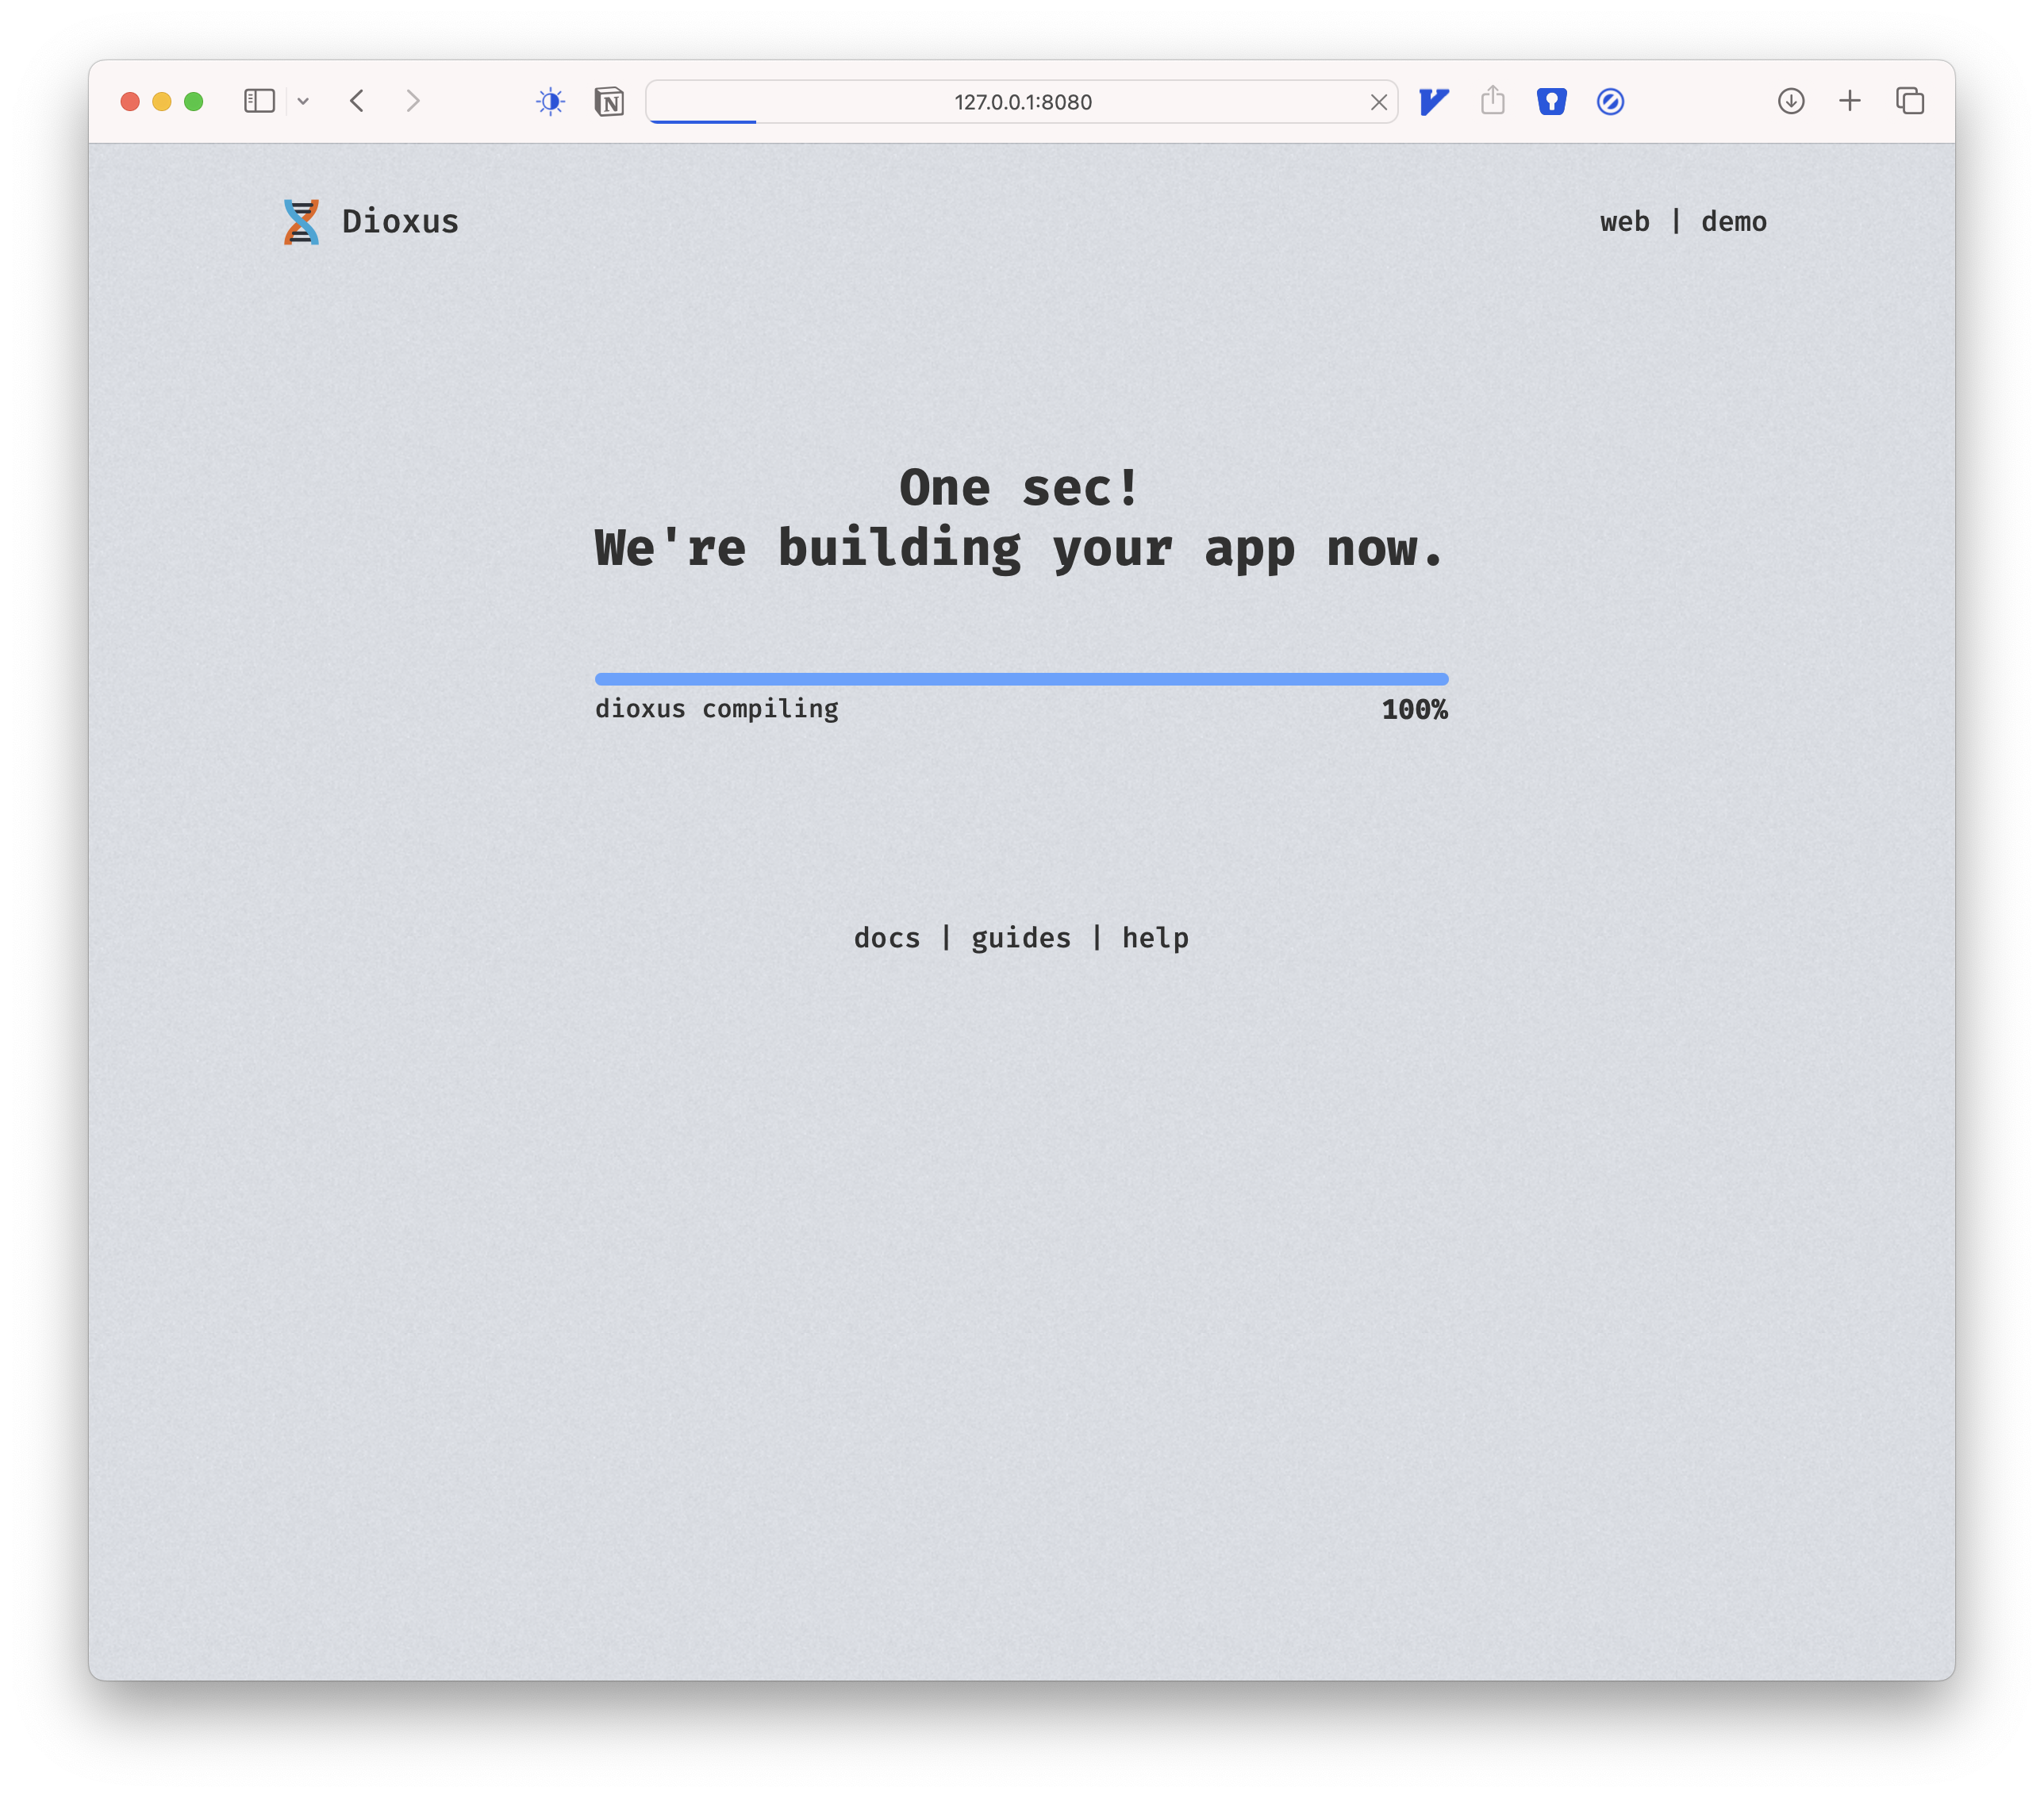Click the 127.0.0.1:8080 address bar
Screen dimensions: 2044x1798
click(1021, 101)
